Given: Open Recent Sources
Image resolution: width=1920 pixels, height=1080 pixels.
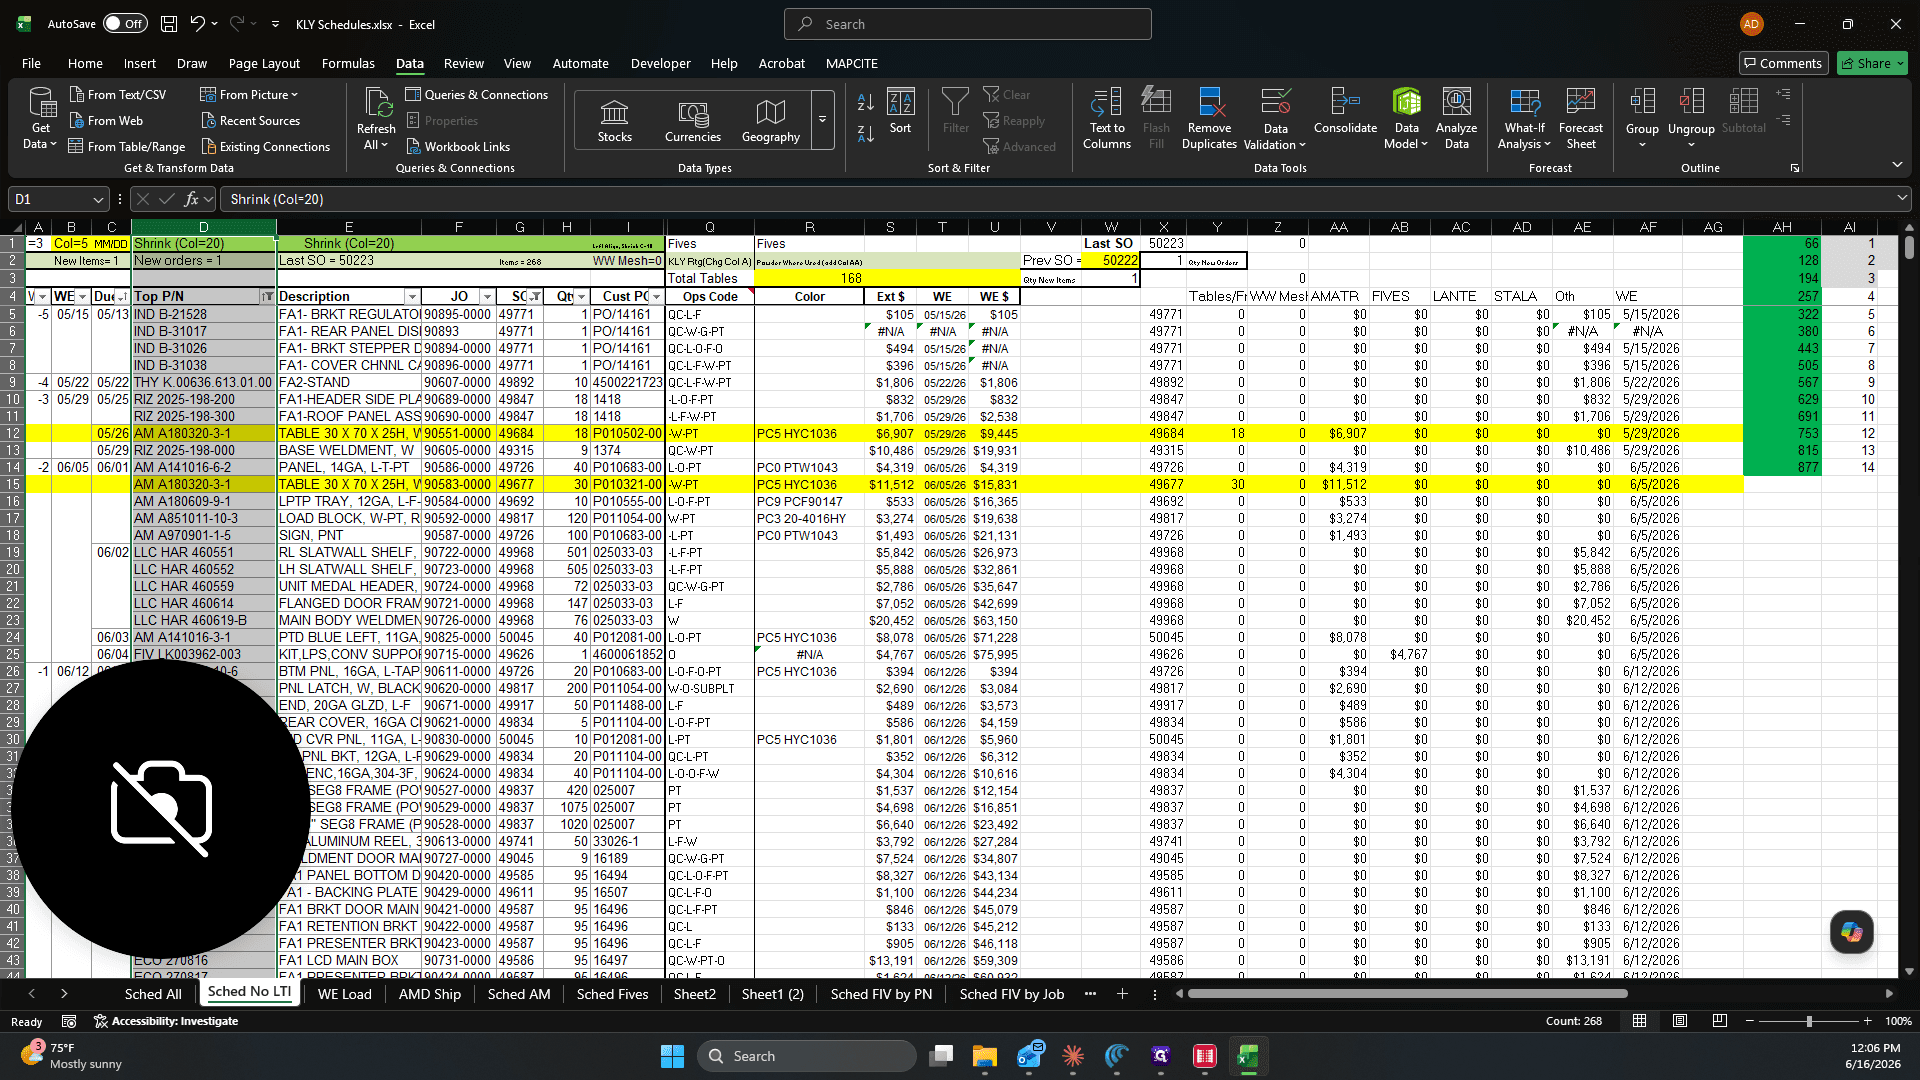Looking at the screenshot, I should pyautogui.click(x=250, y=120).
